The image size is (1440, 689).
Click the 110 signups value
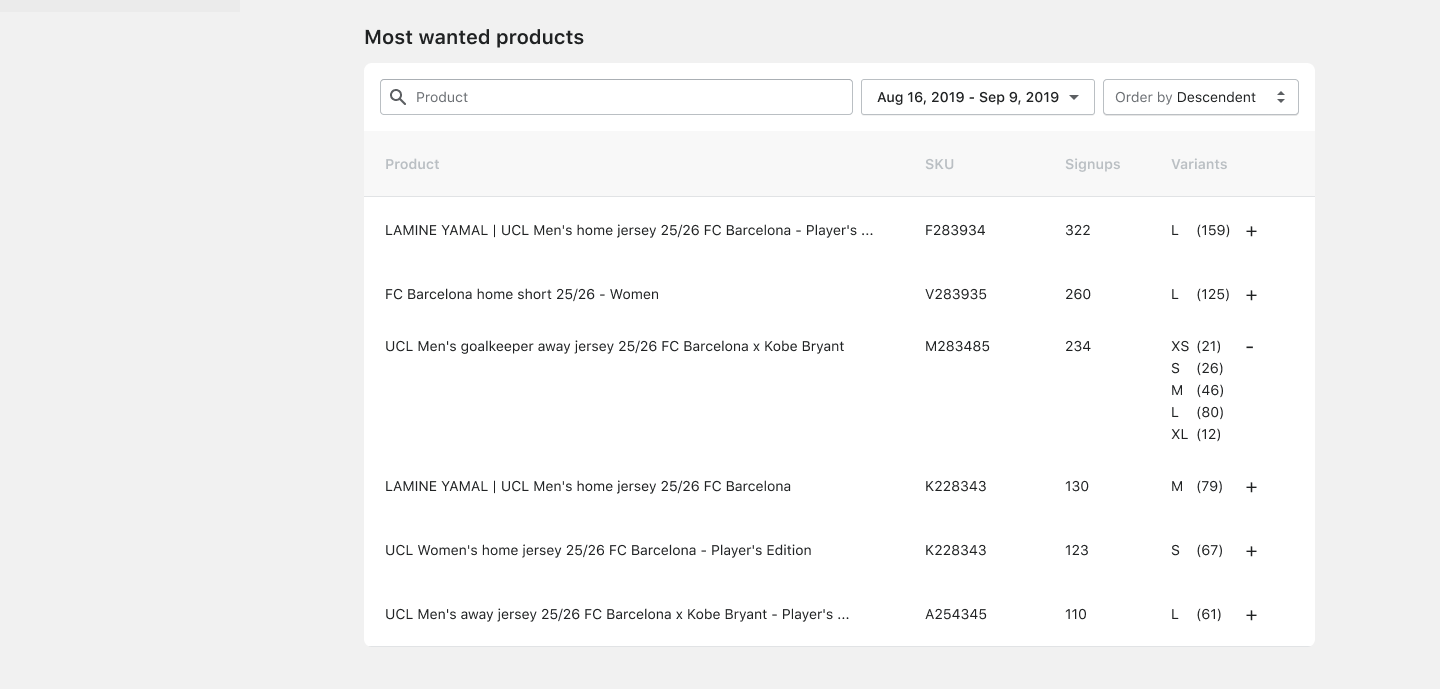(1076, 614)
